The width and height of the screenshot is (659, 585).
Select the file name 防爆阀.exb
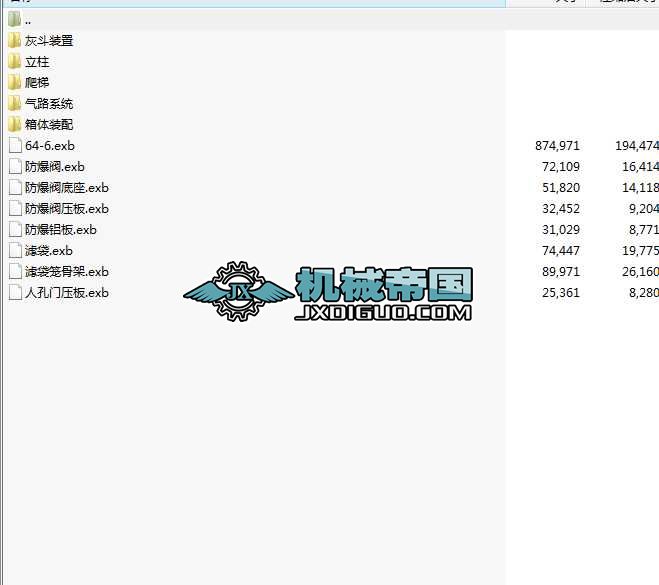(x=55, y=167)
